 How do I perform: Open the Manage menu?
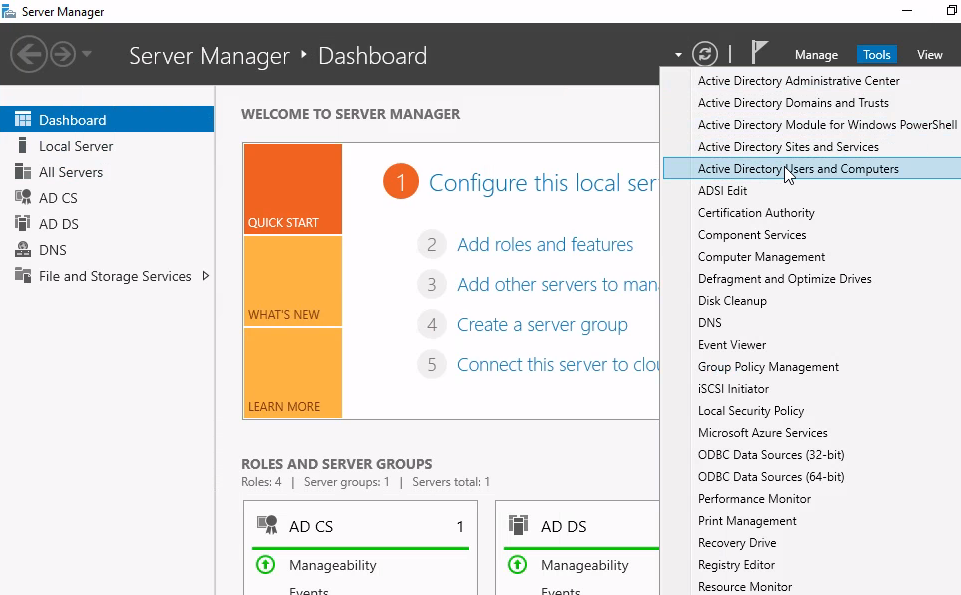click(816, 55)
